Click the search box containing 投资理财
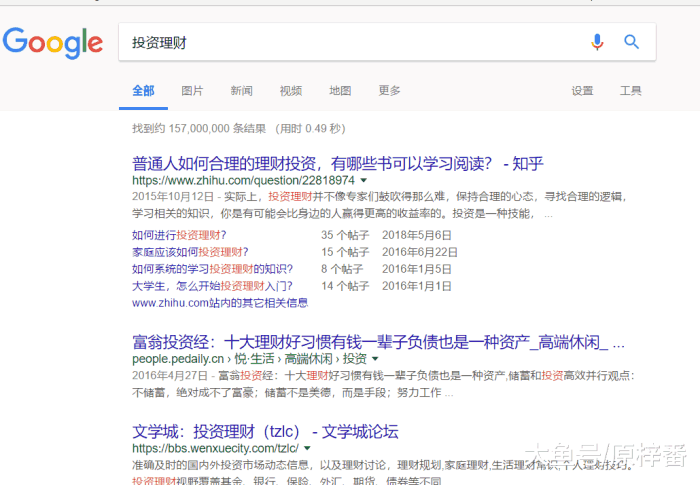The image size is (700, 485). click(x=350, y=42)
